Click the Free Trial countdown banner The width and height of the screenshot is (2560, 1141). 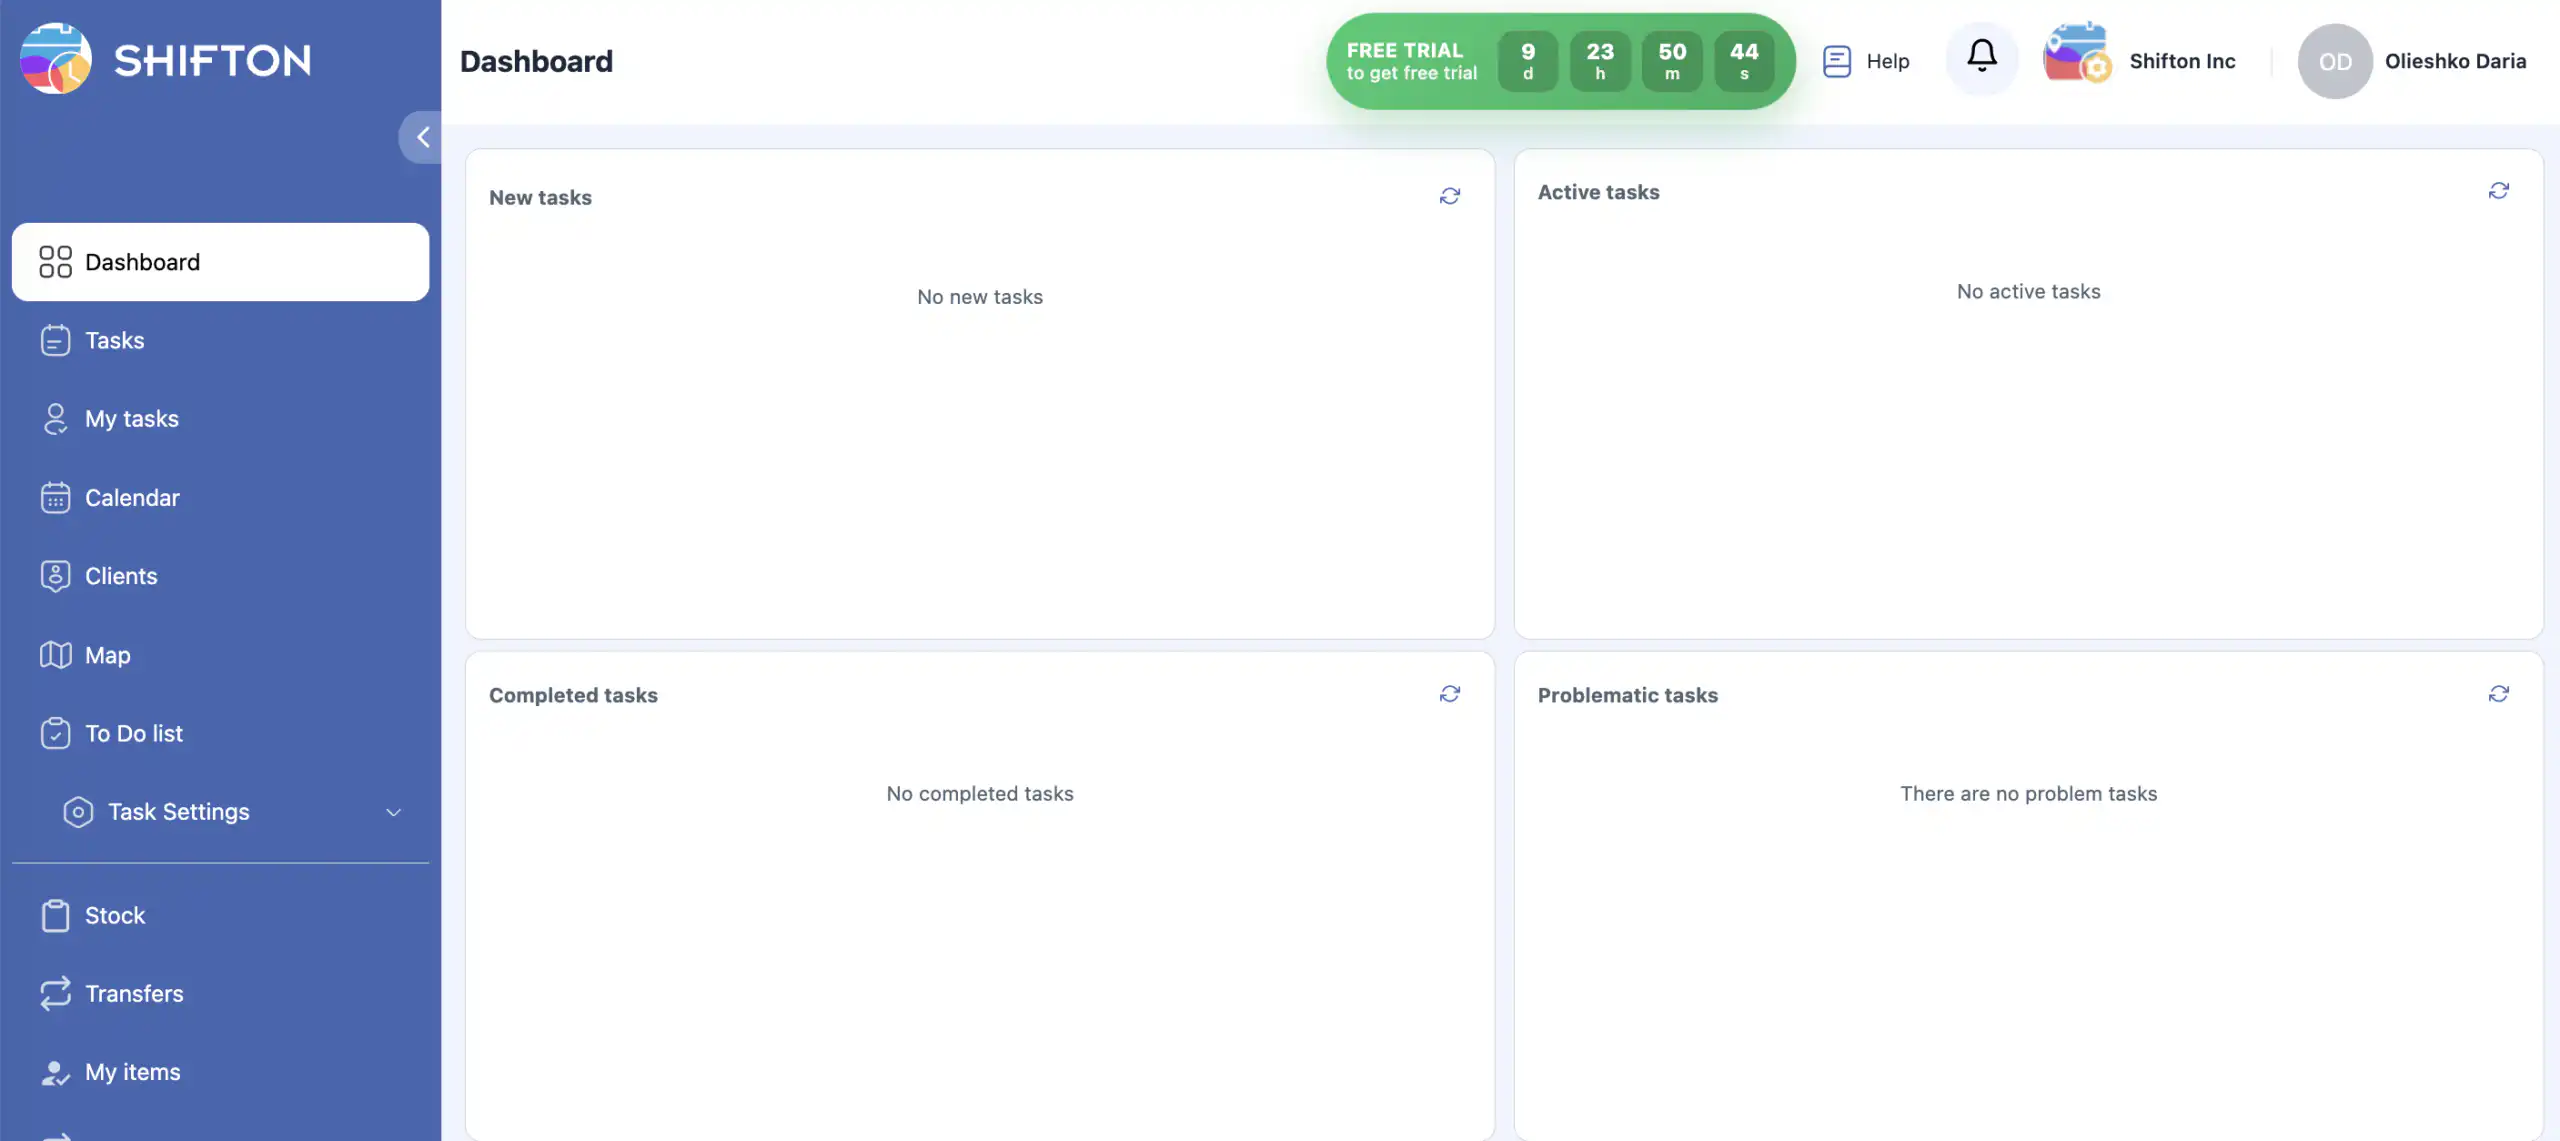(1411, 61)
